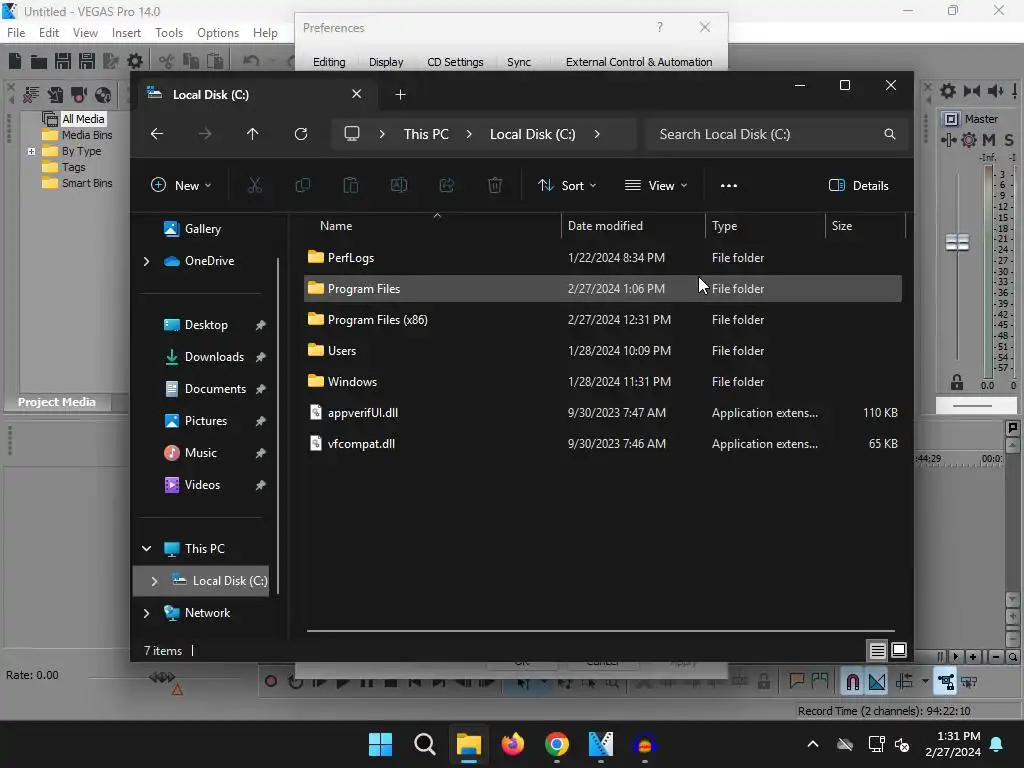Click the VEGAS undo arrow
Image resolution: width=1024 pixels, height=768 pixels.
[251, 61]
